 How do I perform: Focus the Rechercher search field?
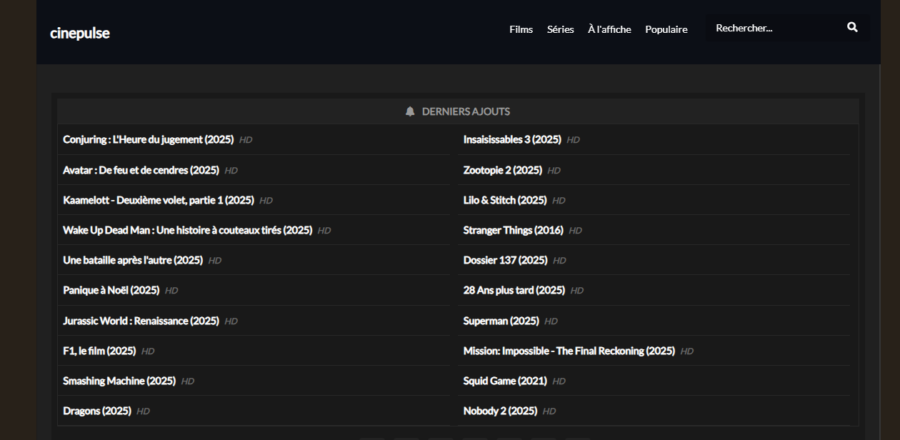[x=770, y=28]
